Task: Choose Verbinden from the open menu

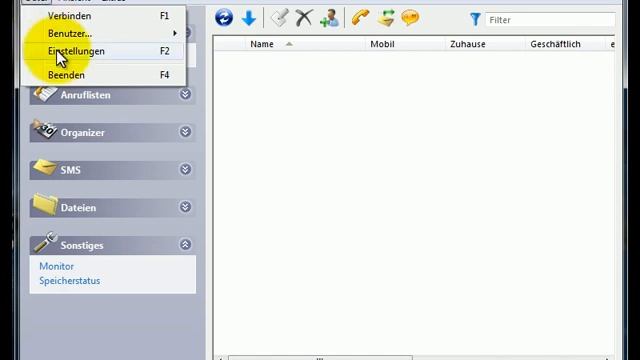Action: tap(104, 16)
